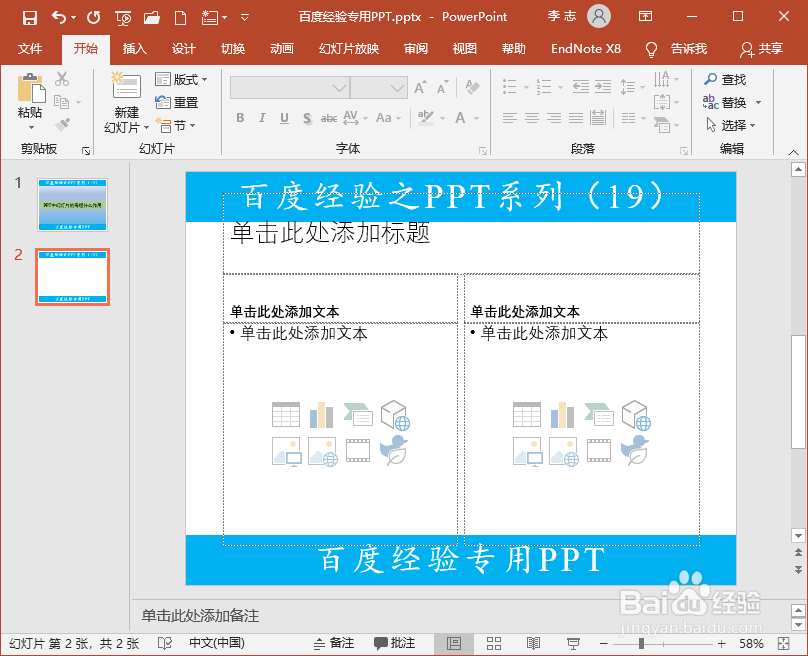Switch to Reading view in status bar
Screen dimensions: 808x656
click(533, 643)
